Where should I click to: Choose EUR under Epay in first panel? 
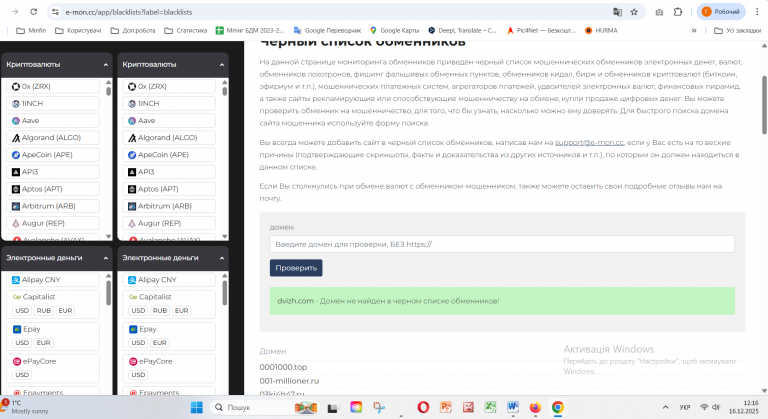[44, 343]
